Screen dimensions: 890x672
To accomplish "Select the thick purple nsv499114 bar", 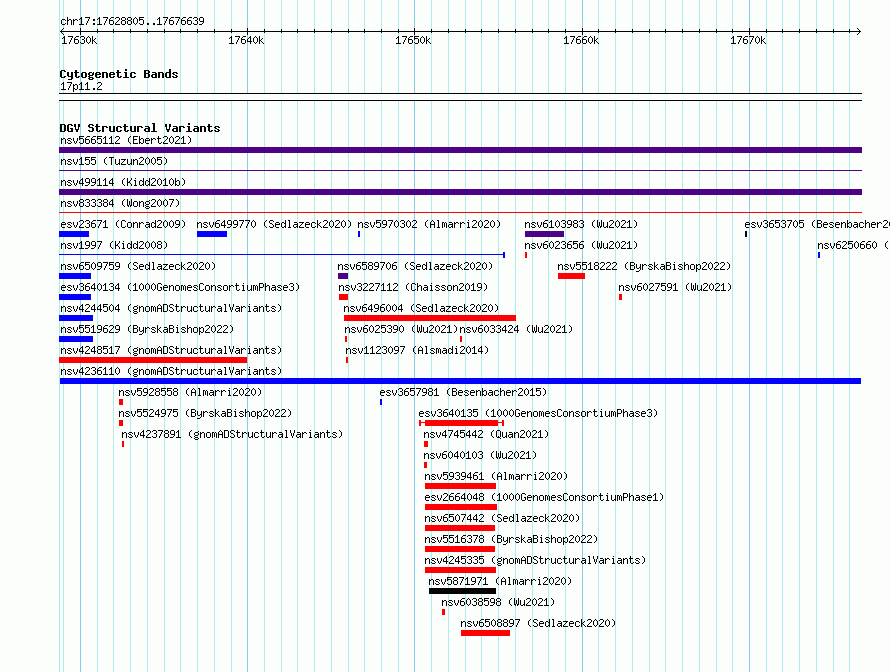I will coord(460,192).
